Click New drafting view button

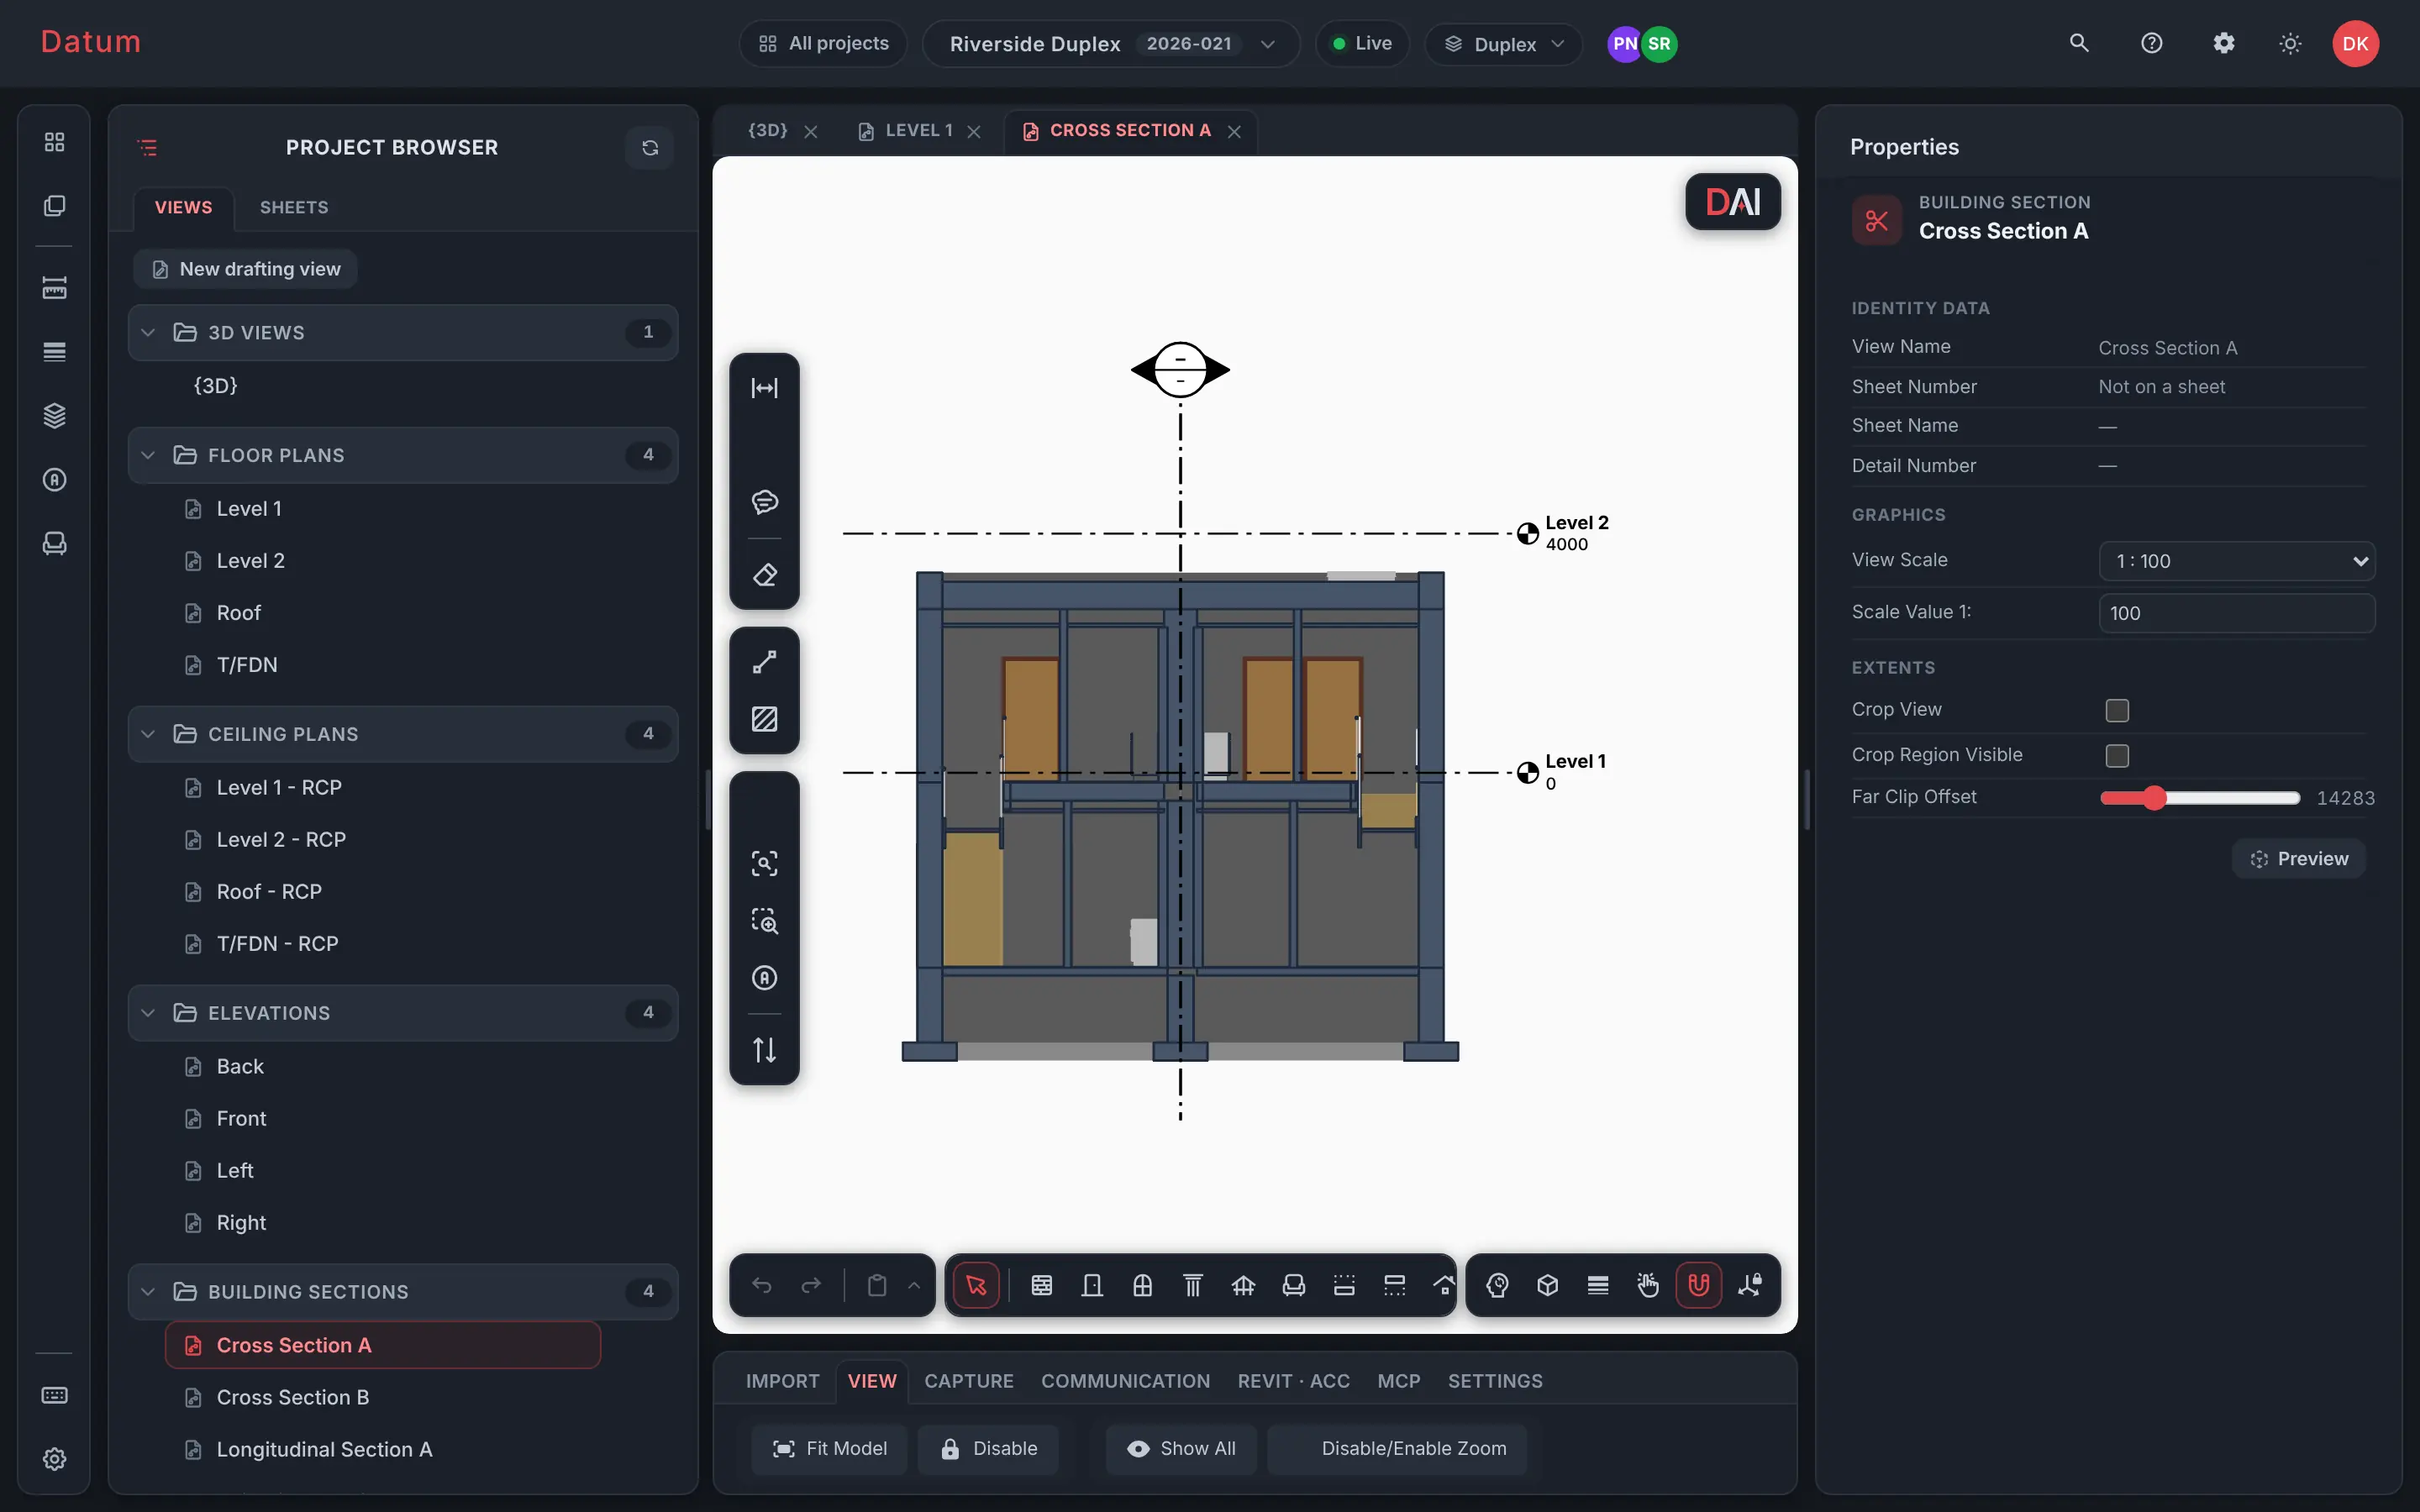pos(245,270)
